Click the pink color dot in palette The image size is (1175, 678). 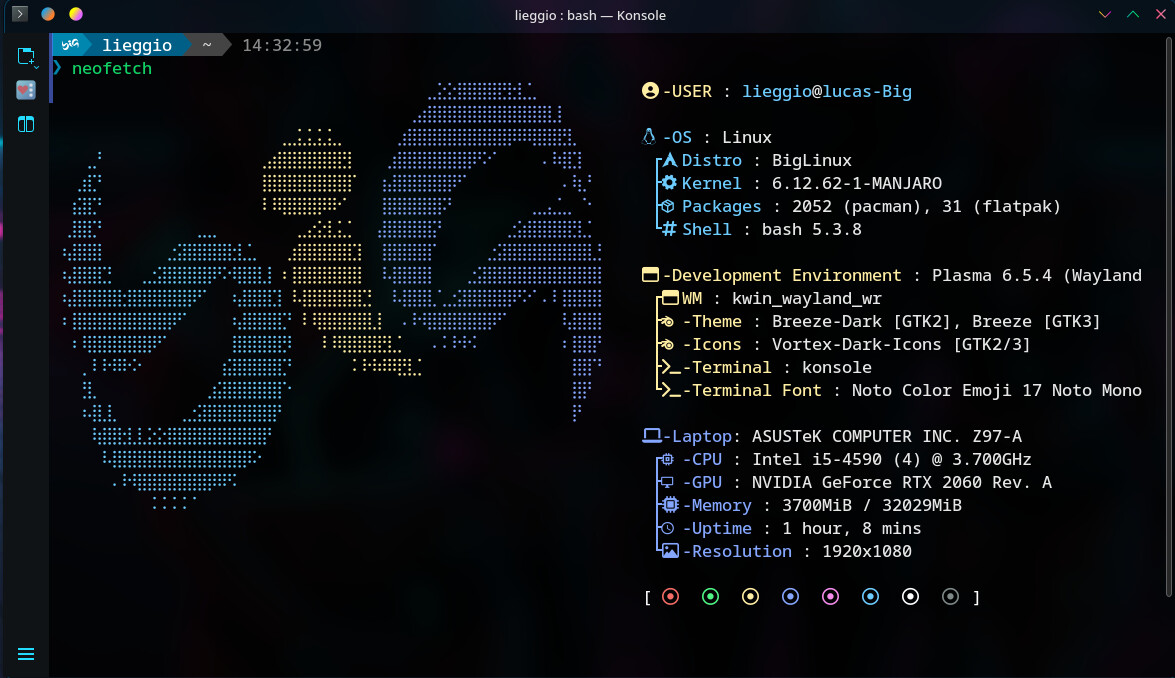[x=830, y=597]
